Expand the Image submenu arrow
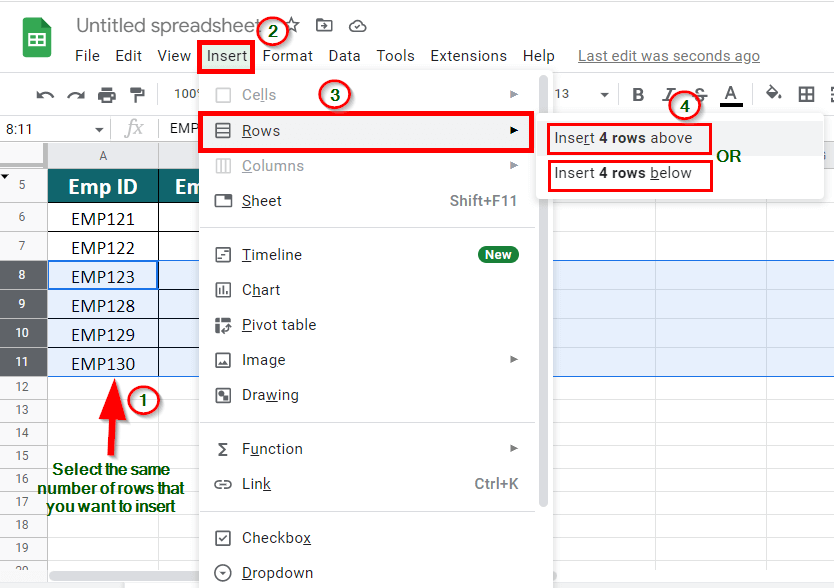This screenshot has height=588, width=834. [x=514, y=359]
